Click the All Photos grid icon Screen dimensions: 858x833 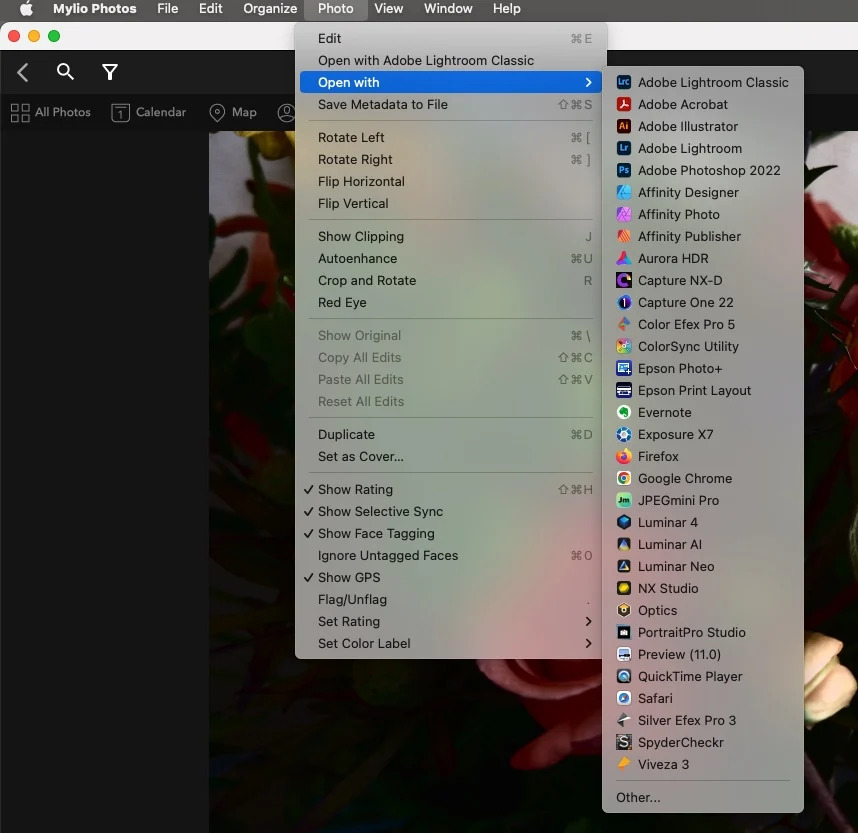(x=20, y=113)
